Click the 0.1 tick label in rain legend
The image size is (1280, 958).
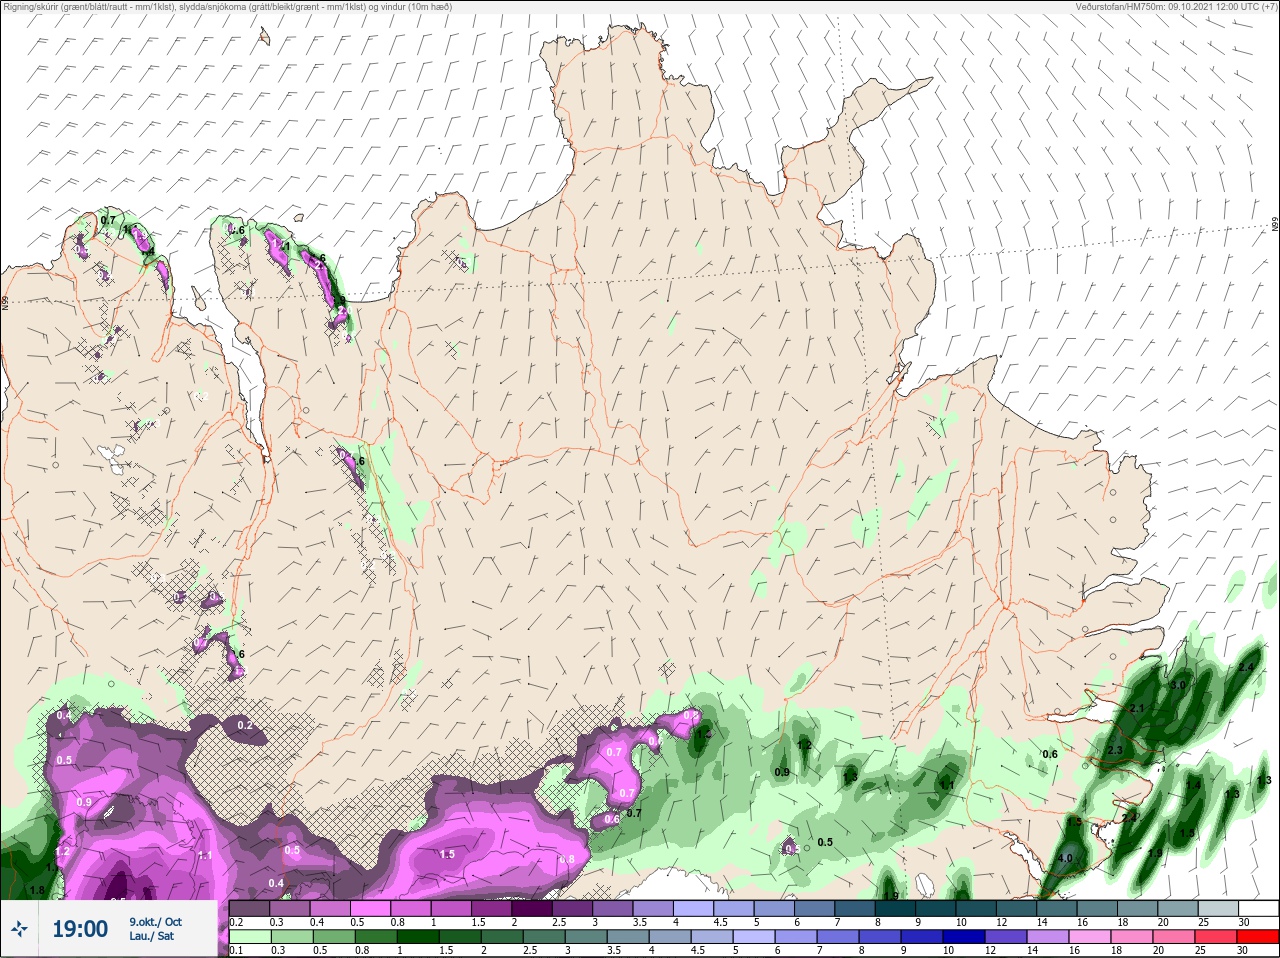[x=236, y=950]
